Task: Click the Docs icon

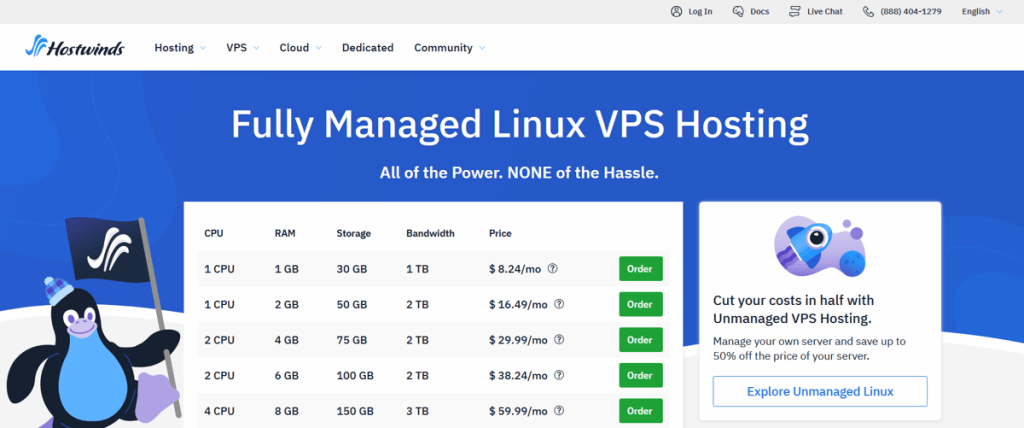Action: click(x=738, y=12)
